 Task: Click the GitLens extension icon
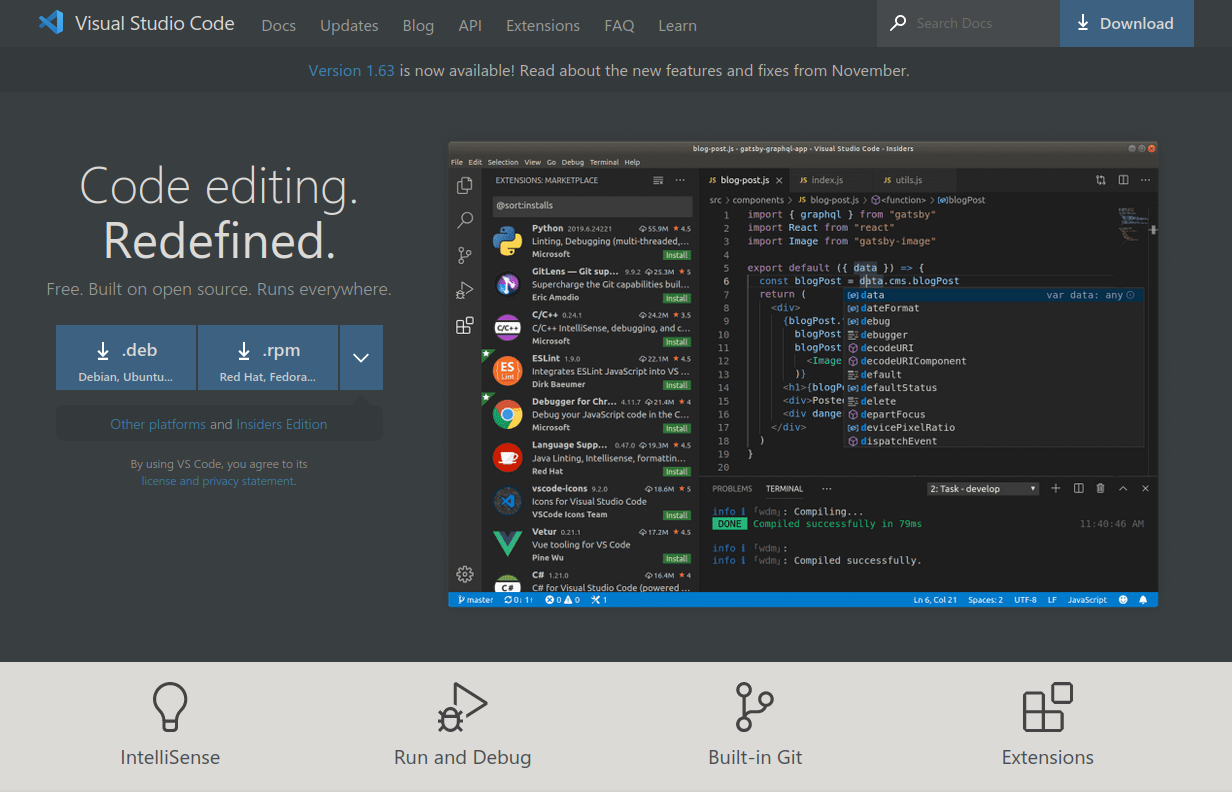[x=508, y=285]
